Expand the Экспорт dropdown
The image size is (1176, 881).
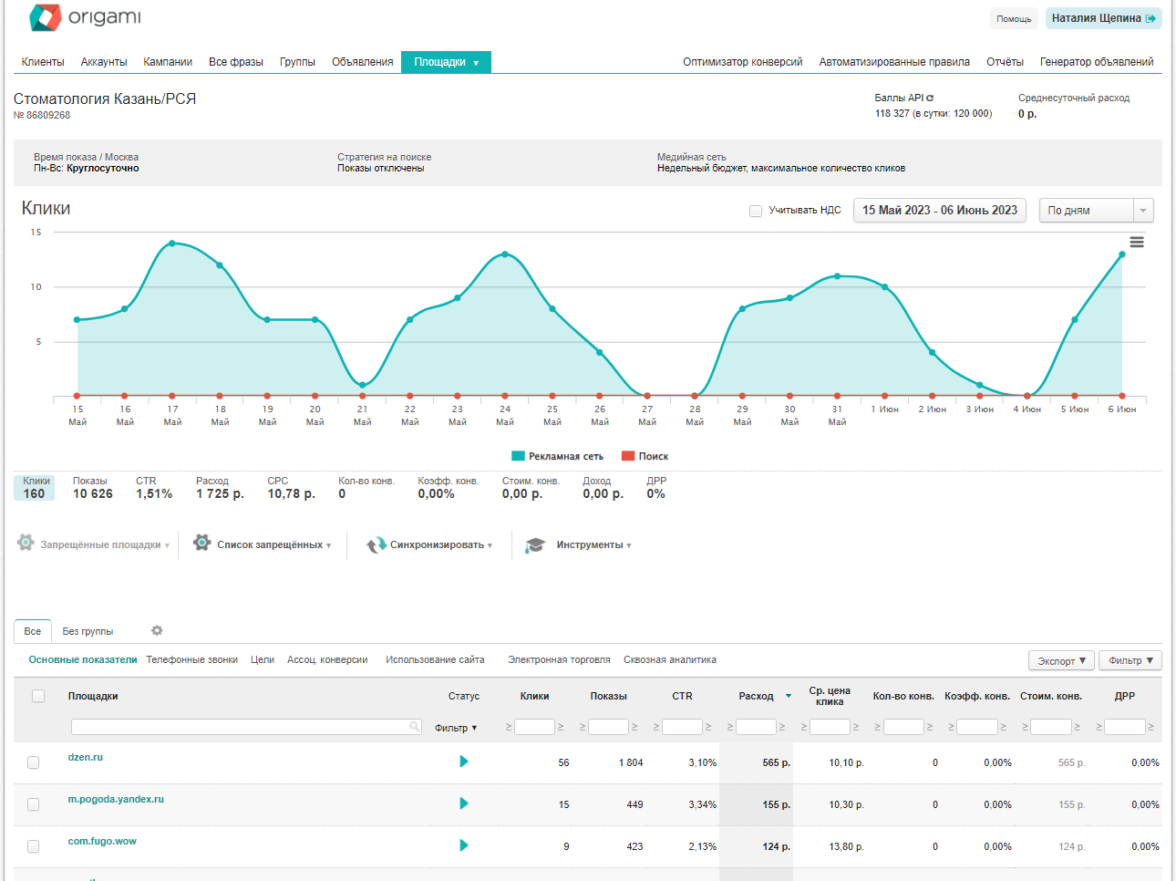(1060, 661)
